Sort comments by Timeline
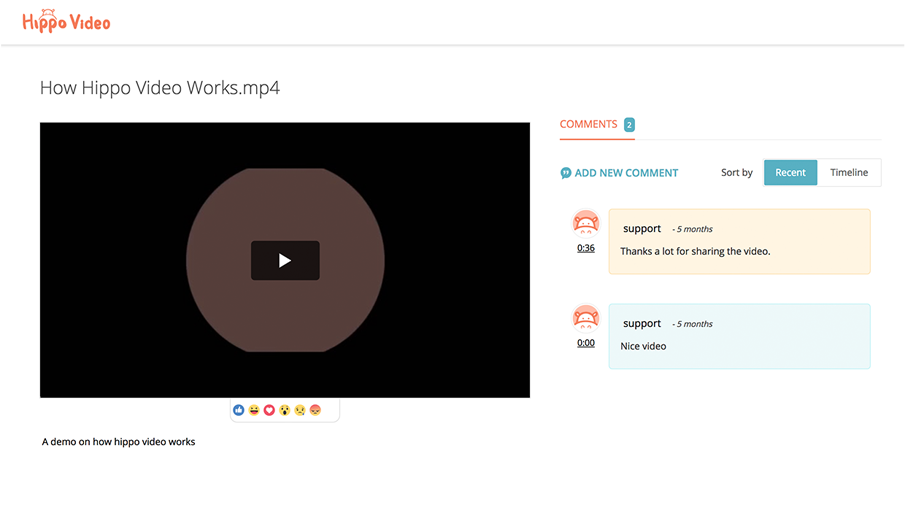 849,172
